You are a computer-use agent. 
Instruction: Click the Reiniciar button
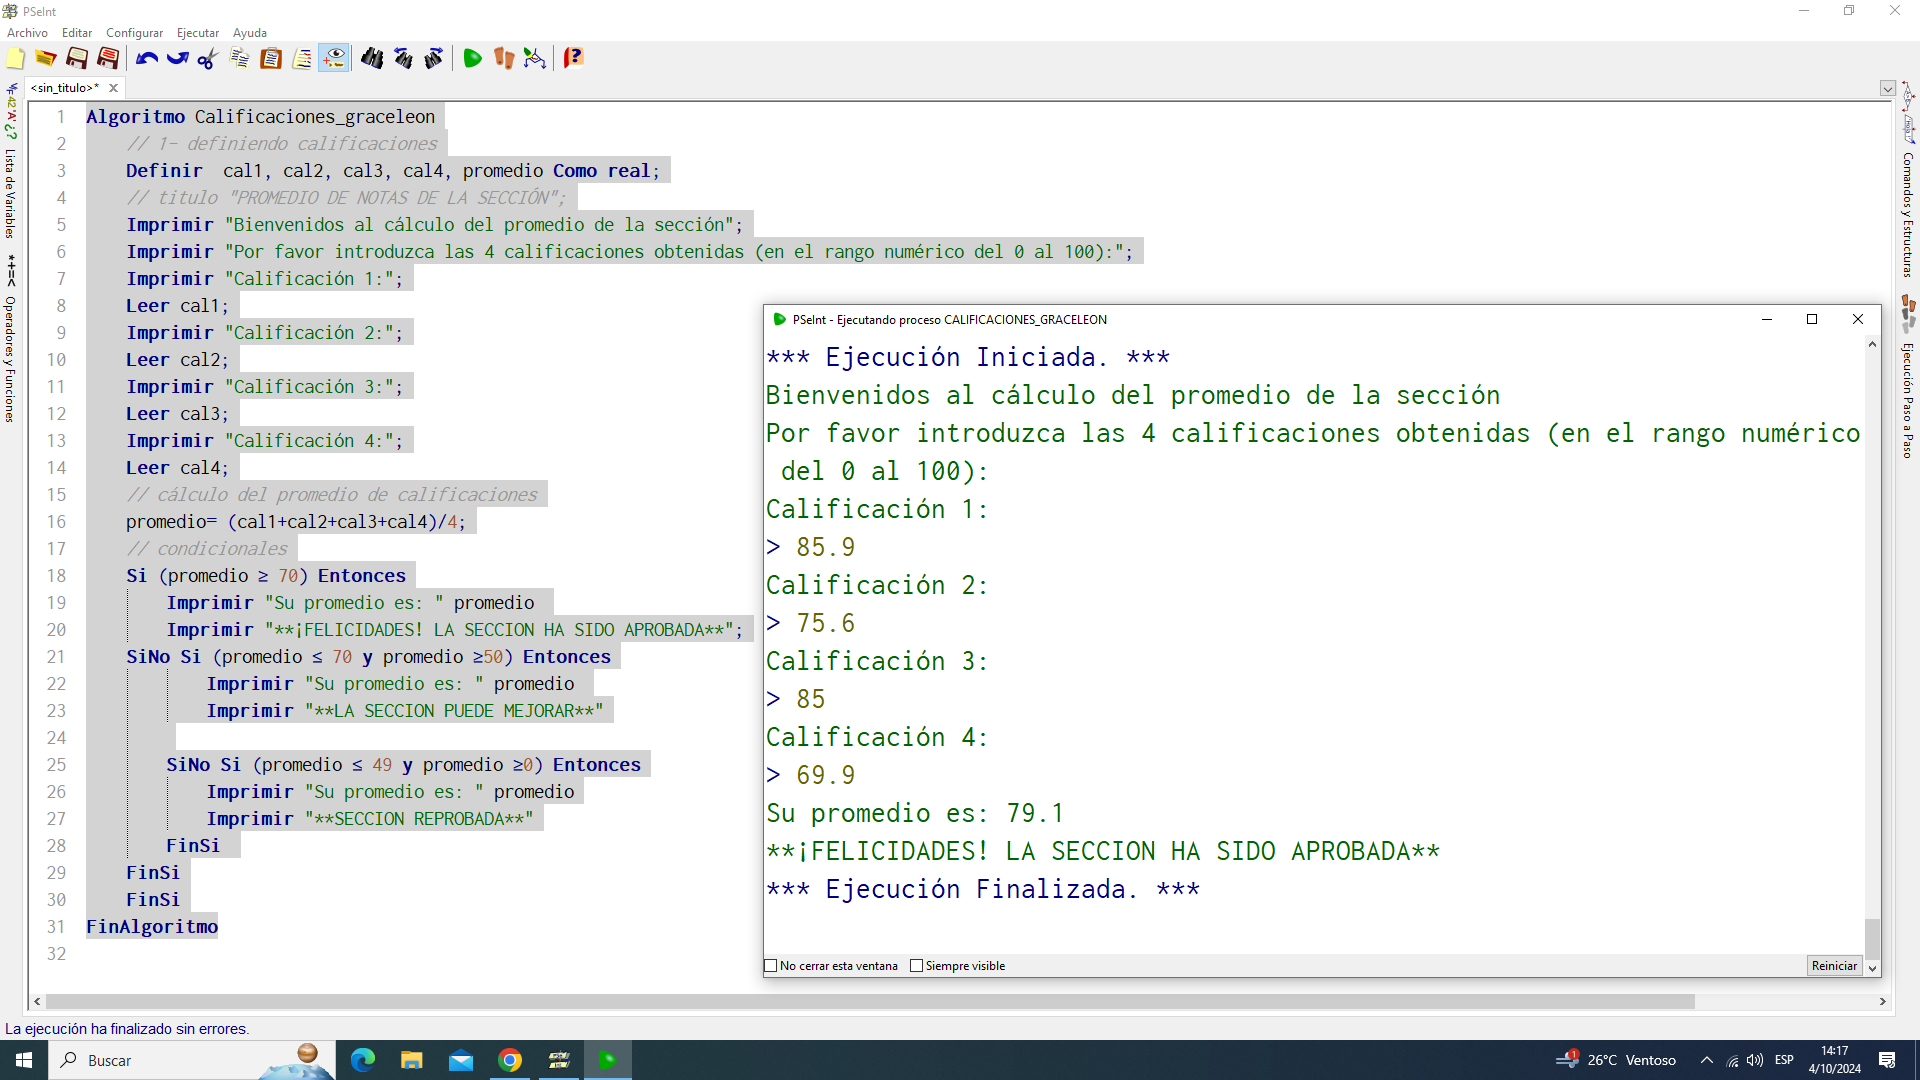1833,966
